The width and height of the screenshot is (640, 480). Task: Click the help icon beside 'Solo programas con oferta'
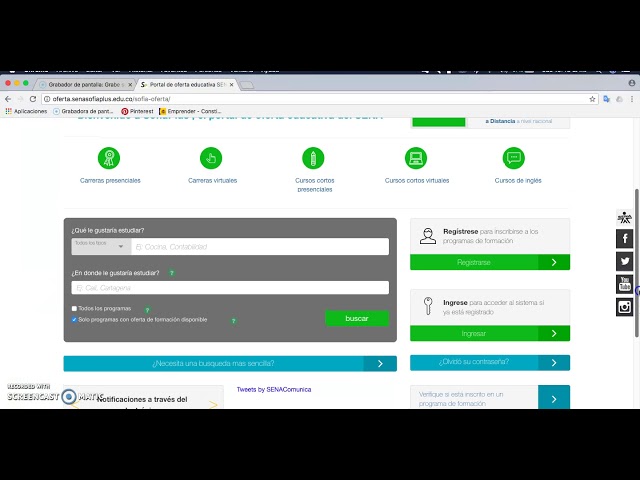click(233, 321)
